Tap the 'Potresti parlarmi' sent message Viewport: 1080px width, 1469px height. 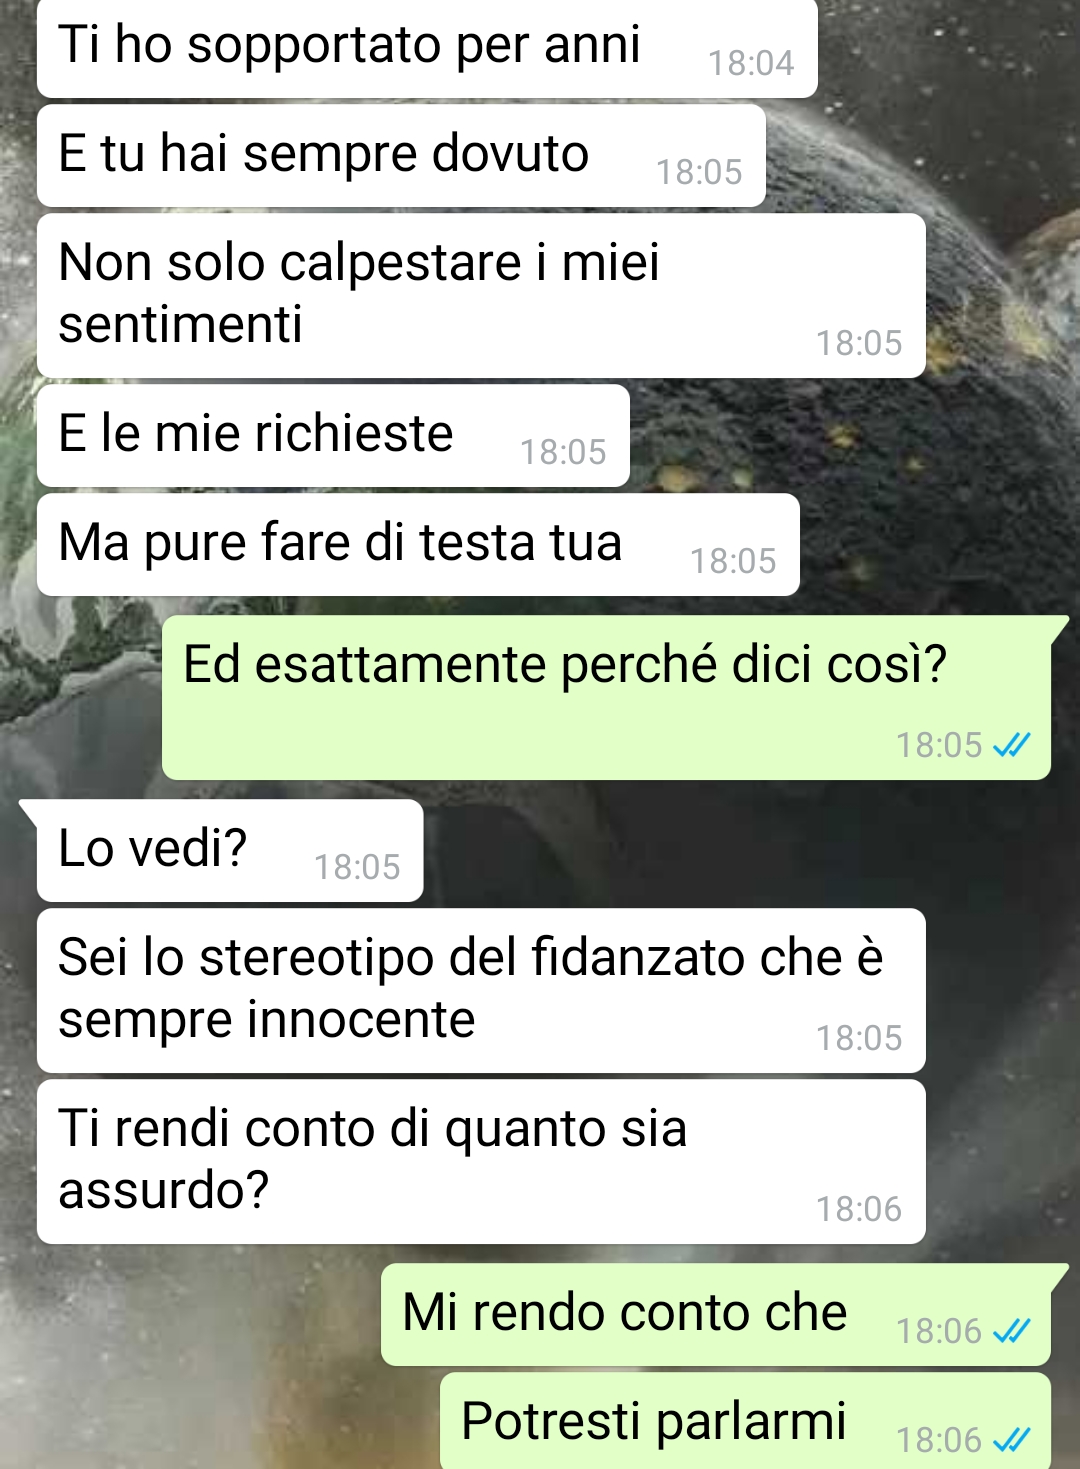(746, 1421)
